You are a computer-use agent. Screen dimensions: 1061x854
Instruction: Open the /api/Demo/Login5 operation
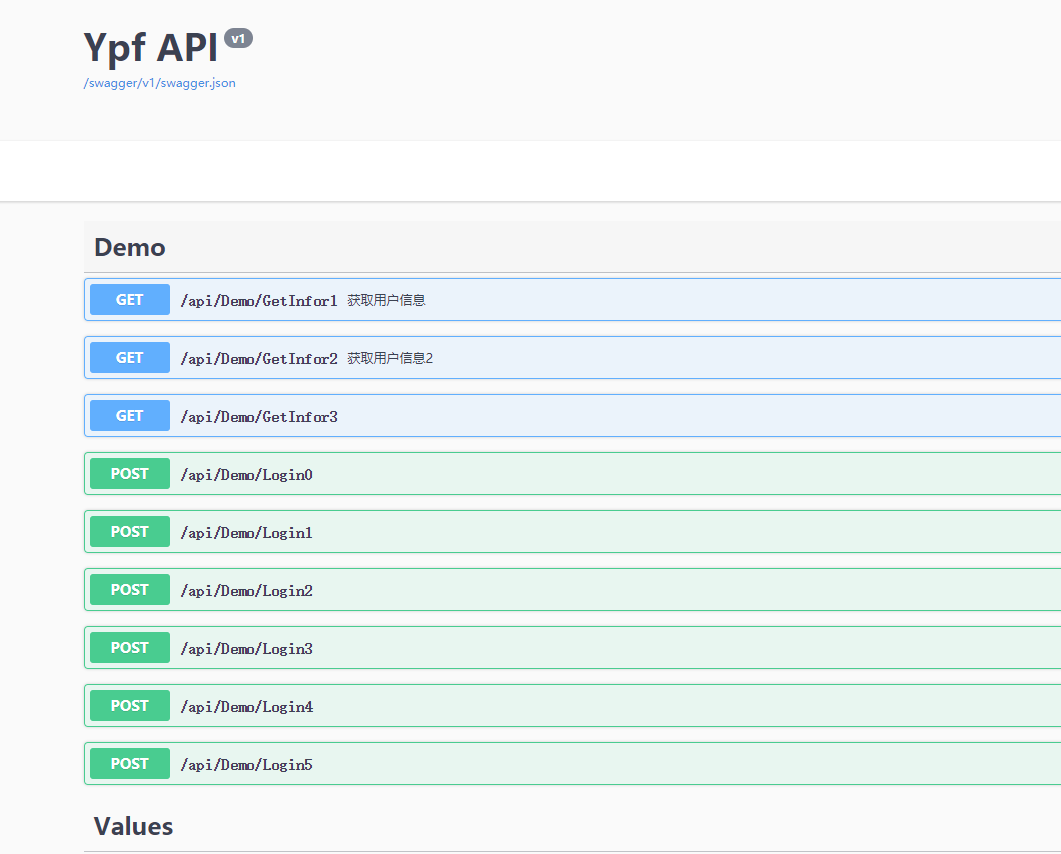[572, 764]
